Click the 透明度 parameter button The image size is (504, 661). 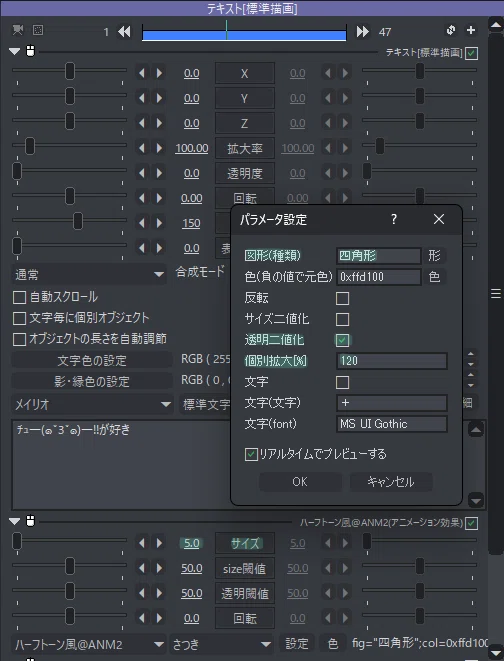(x=245, y=173)
